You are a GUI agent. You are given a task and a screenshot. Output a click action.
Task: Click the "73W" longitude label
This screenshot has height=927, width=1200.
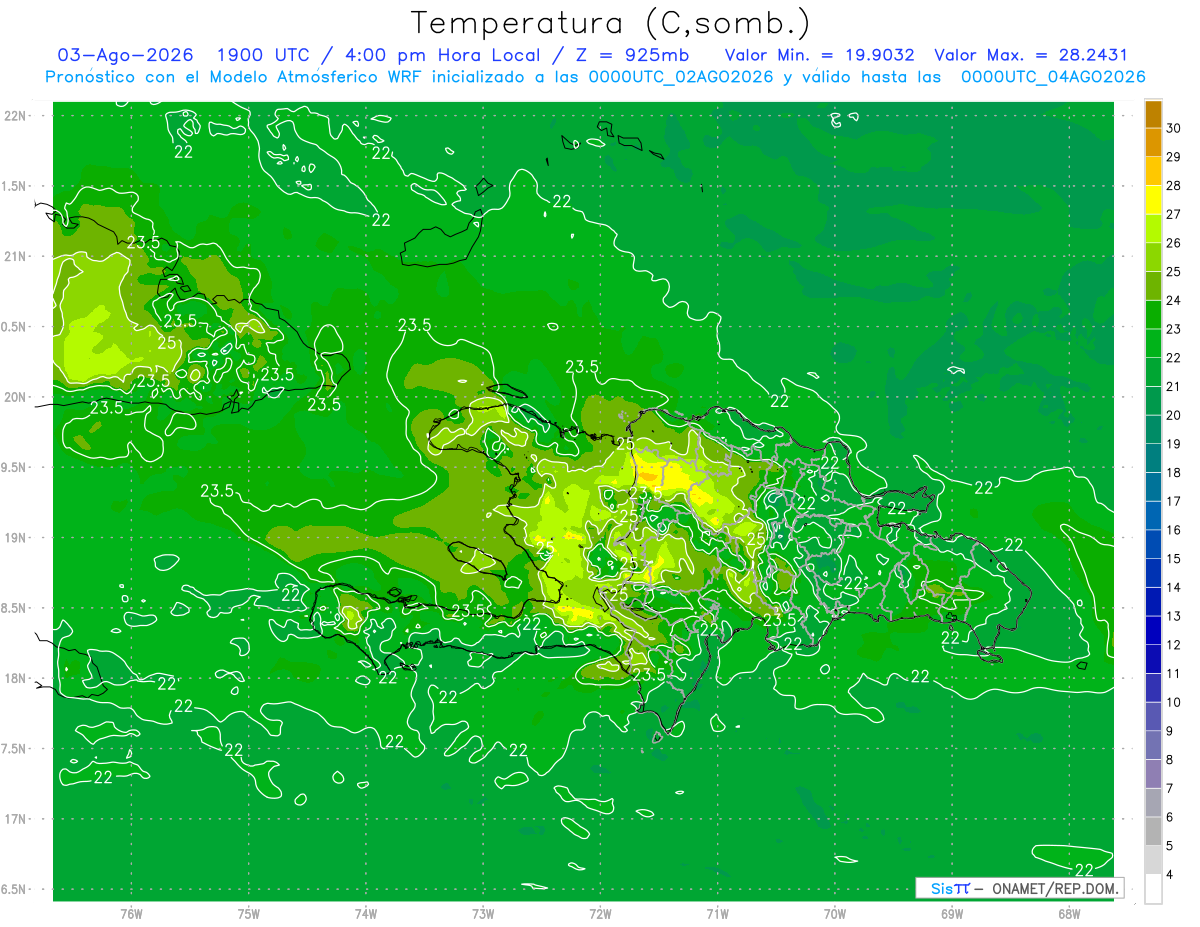click(x=483, y=914)
